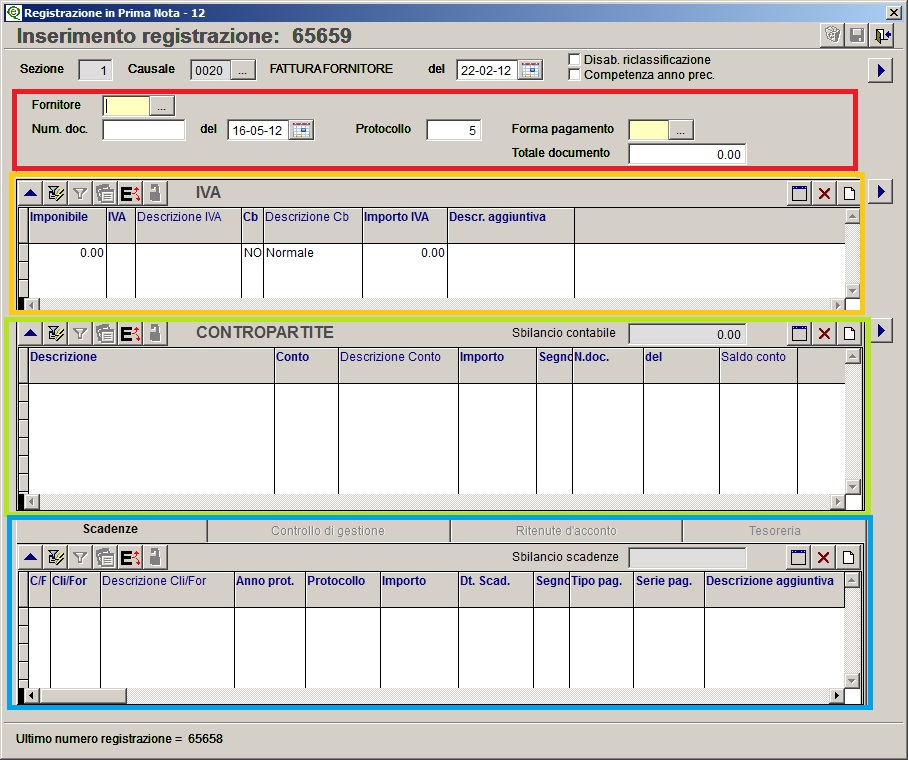
Task: Open the Forma pagamento lookup ellipsis button
Action: pos(680,130)
